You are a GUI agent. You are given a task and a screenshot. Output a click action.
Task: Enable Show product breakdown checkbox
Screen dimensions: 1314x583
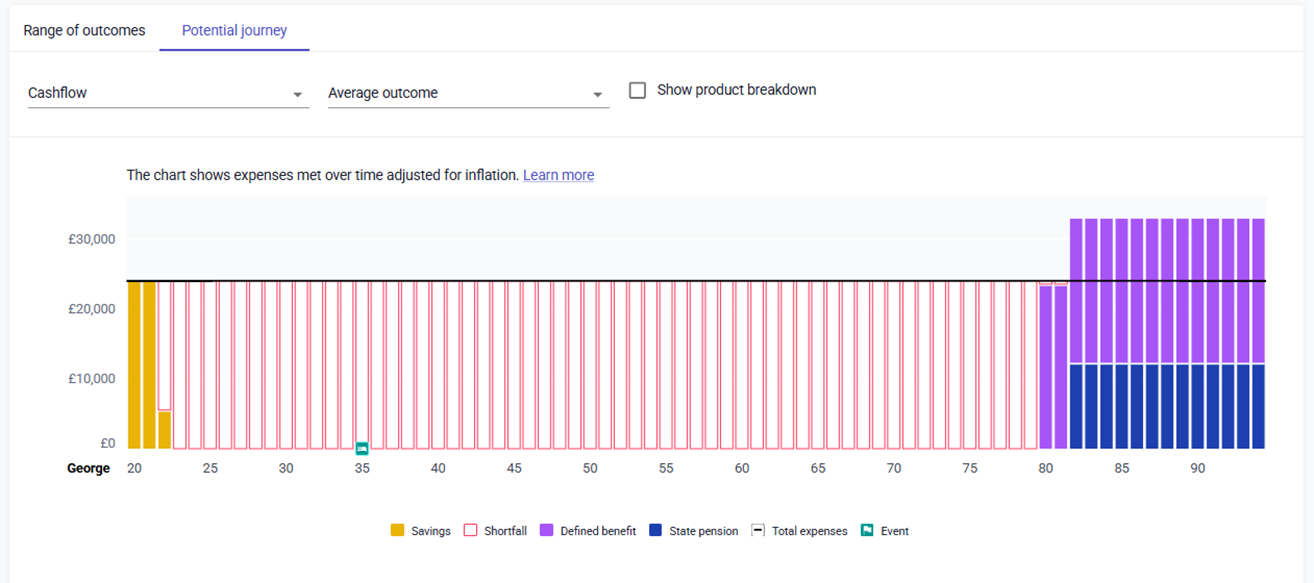637,91
